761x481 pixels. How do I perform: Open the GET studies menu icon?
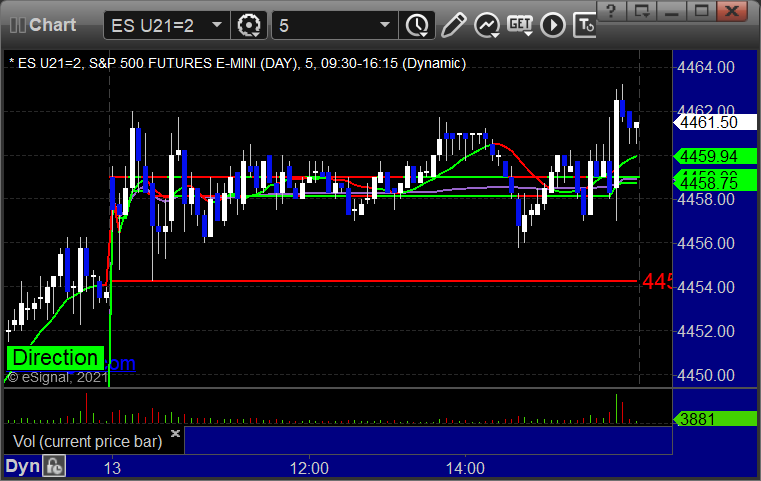[x=520, y=25]
